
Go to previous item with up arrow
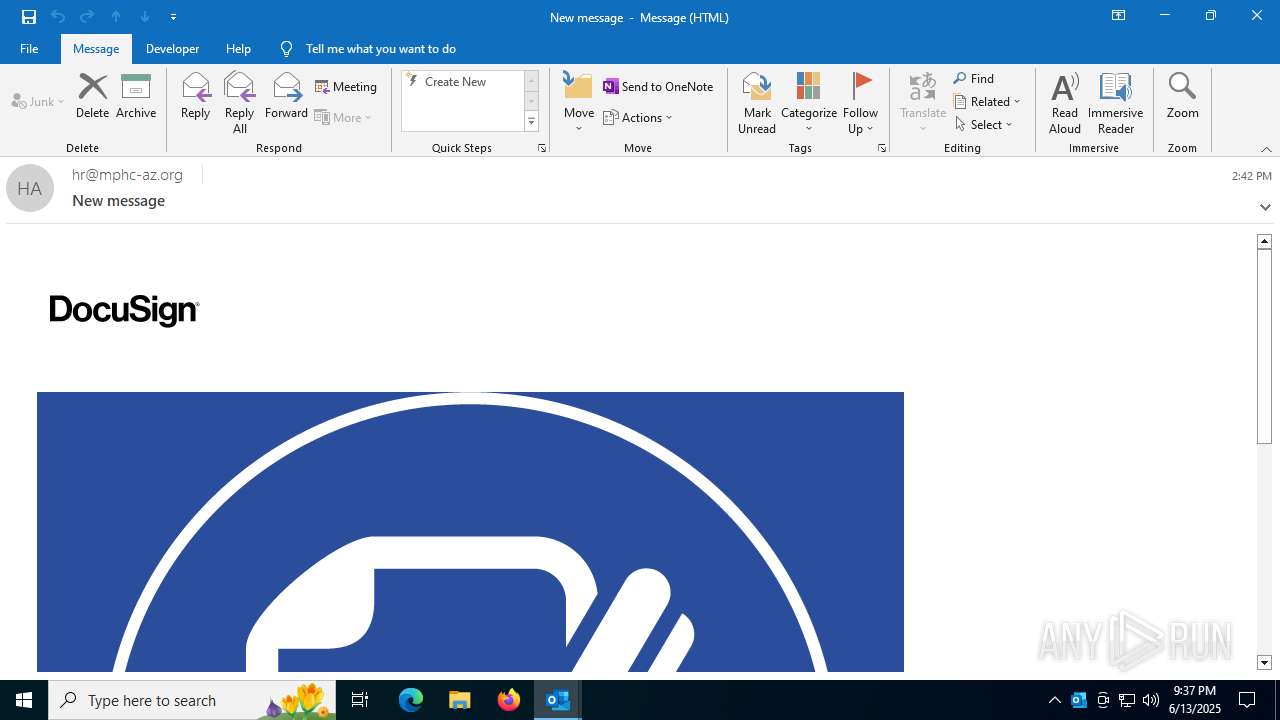116,17
